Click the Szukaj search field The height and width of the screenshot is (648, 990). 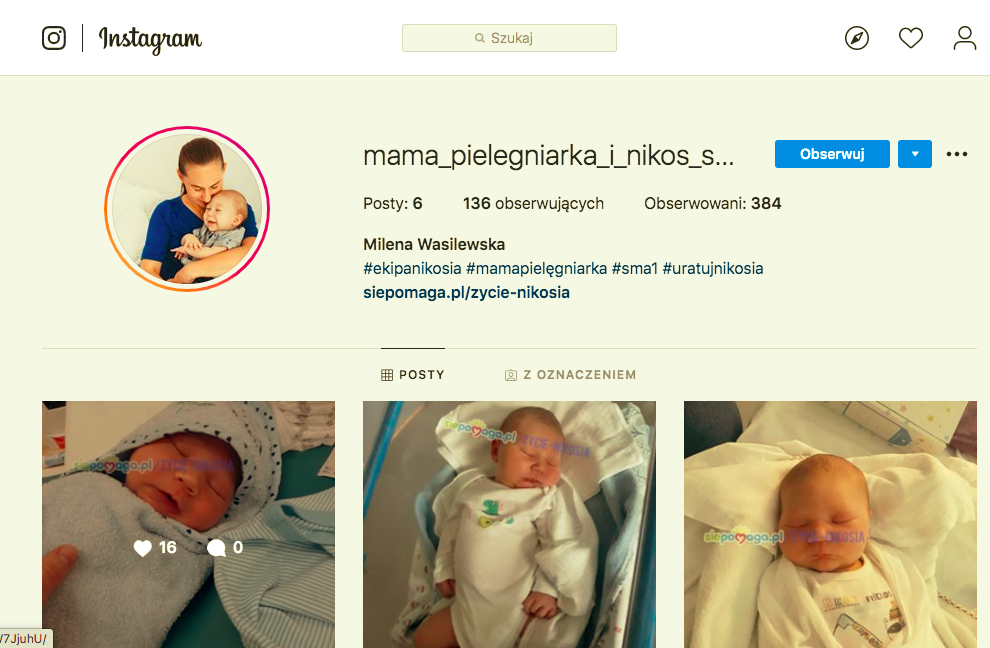[x=509, y=38]
